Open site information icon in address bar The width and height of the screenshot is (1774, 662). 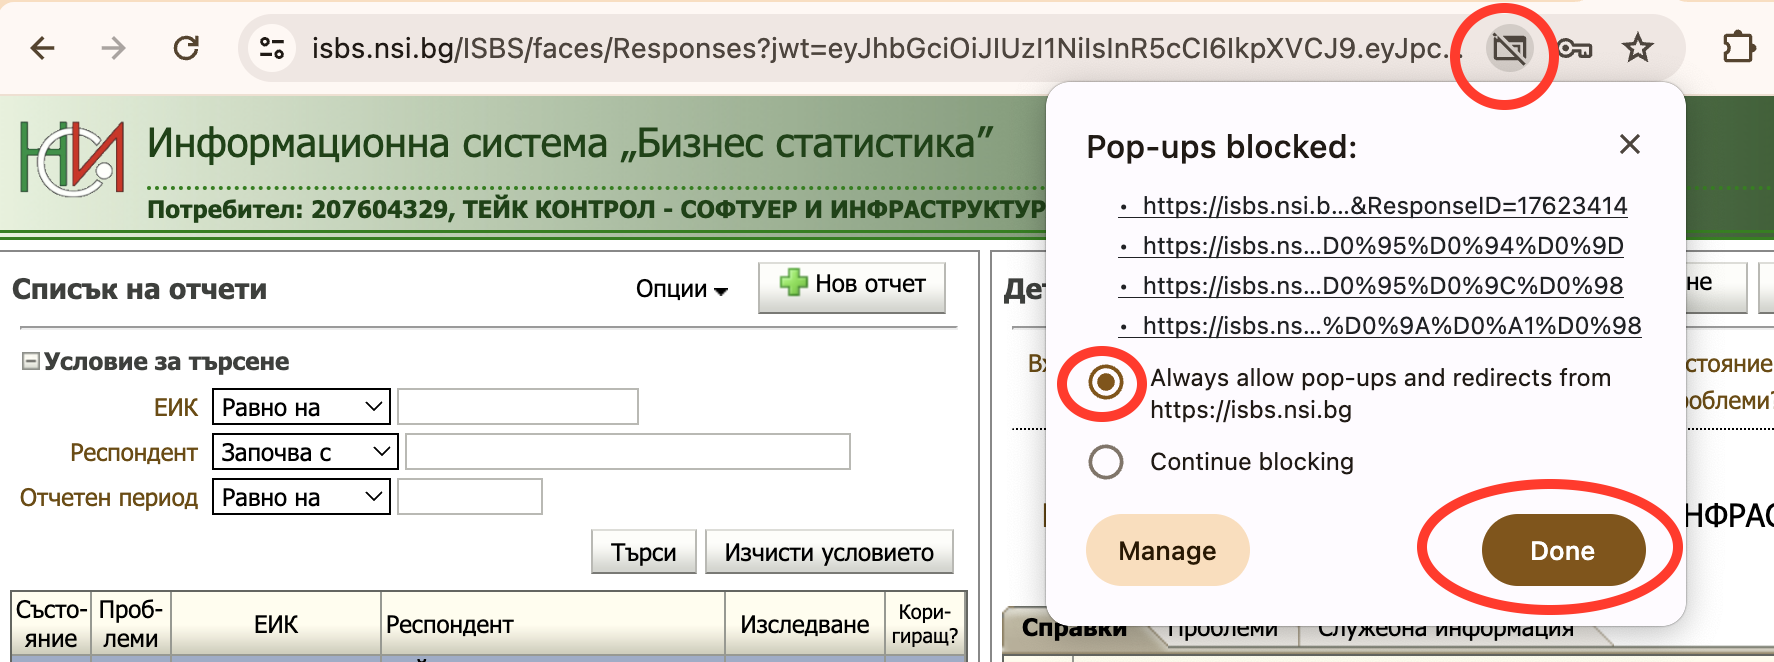coord(272,48)
